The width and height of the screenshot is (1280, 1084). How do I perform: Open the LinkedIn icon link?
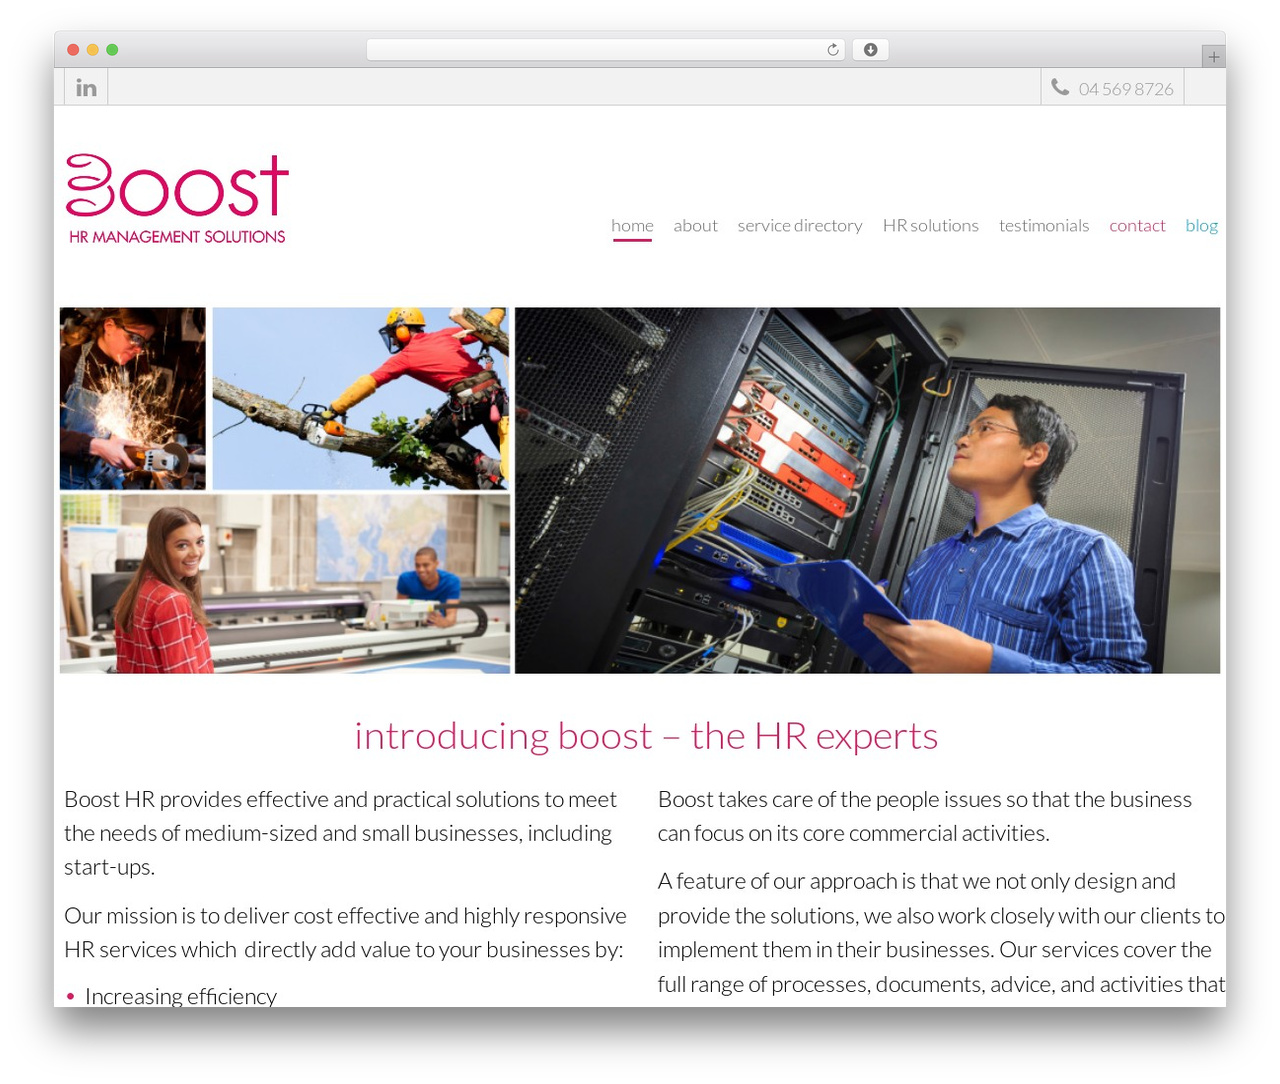pos(87,88)
